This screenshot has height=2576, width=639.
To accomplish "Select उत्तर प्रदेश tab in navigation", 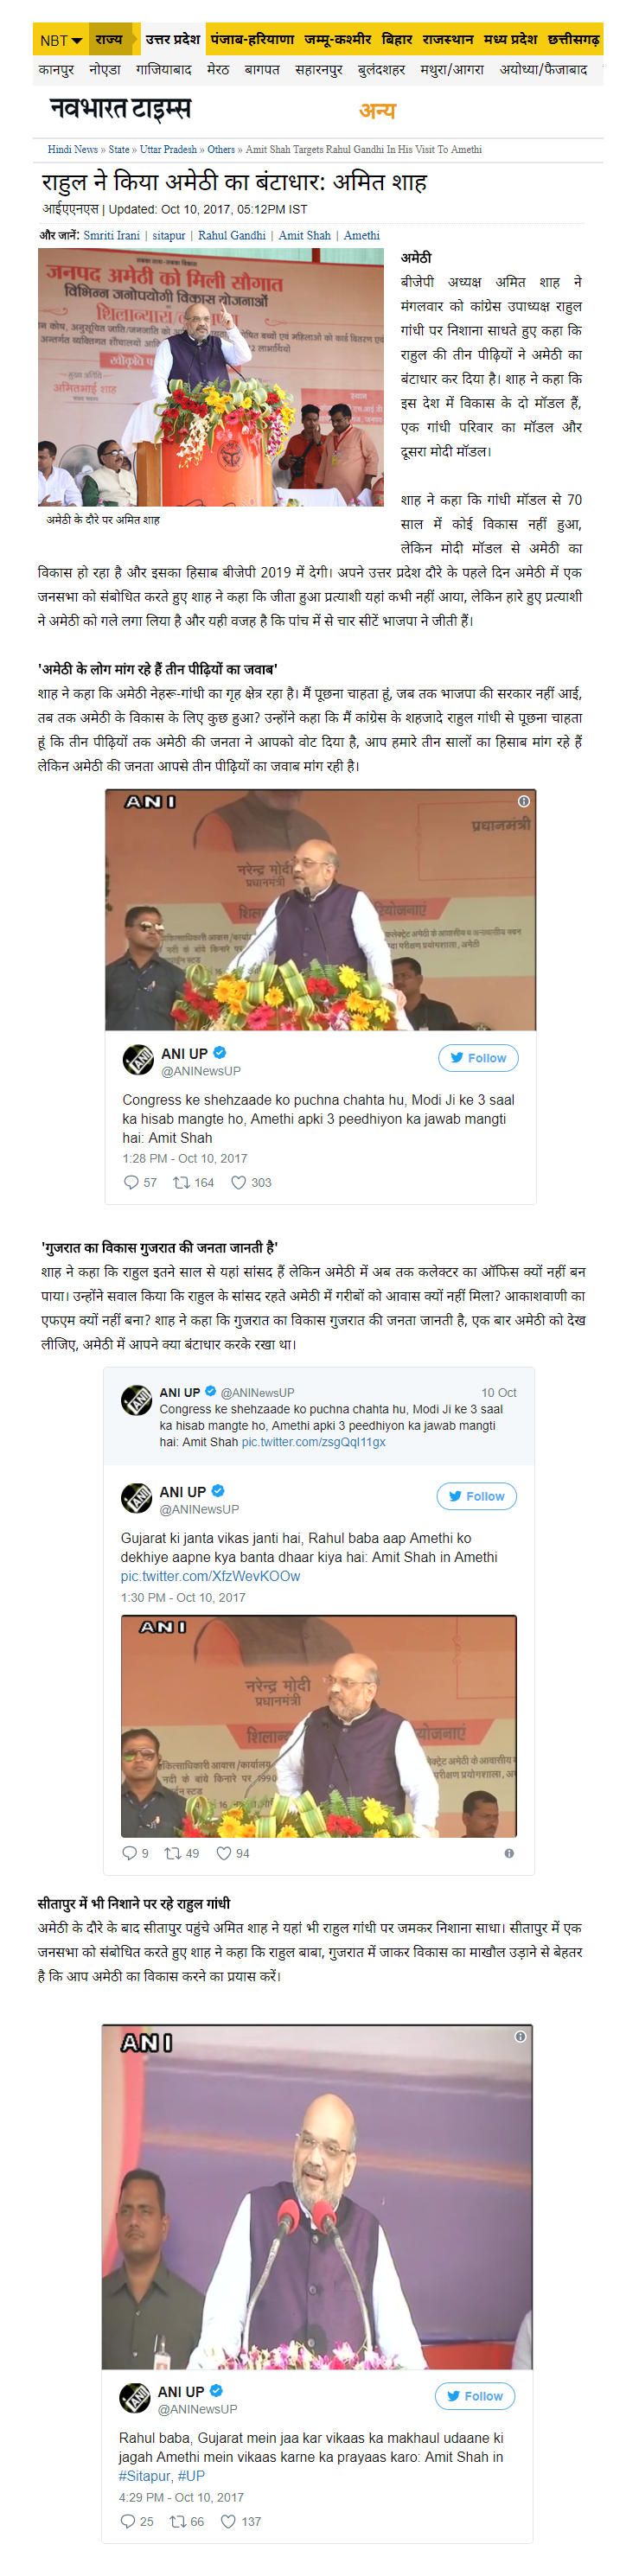I will coord(172,39).
